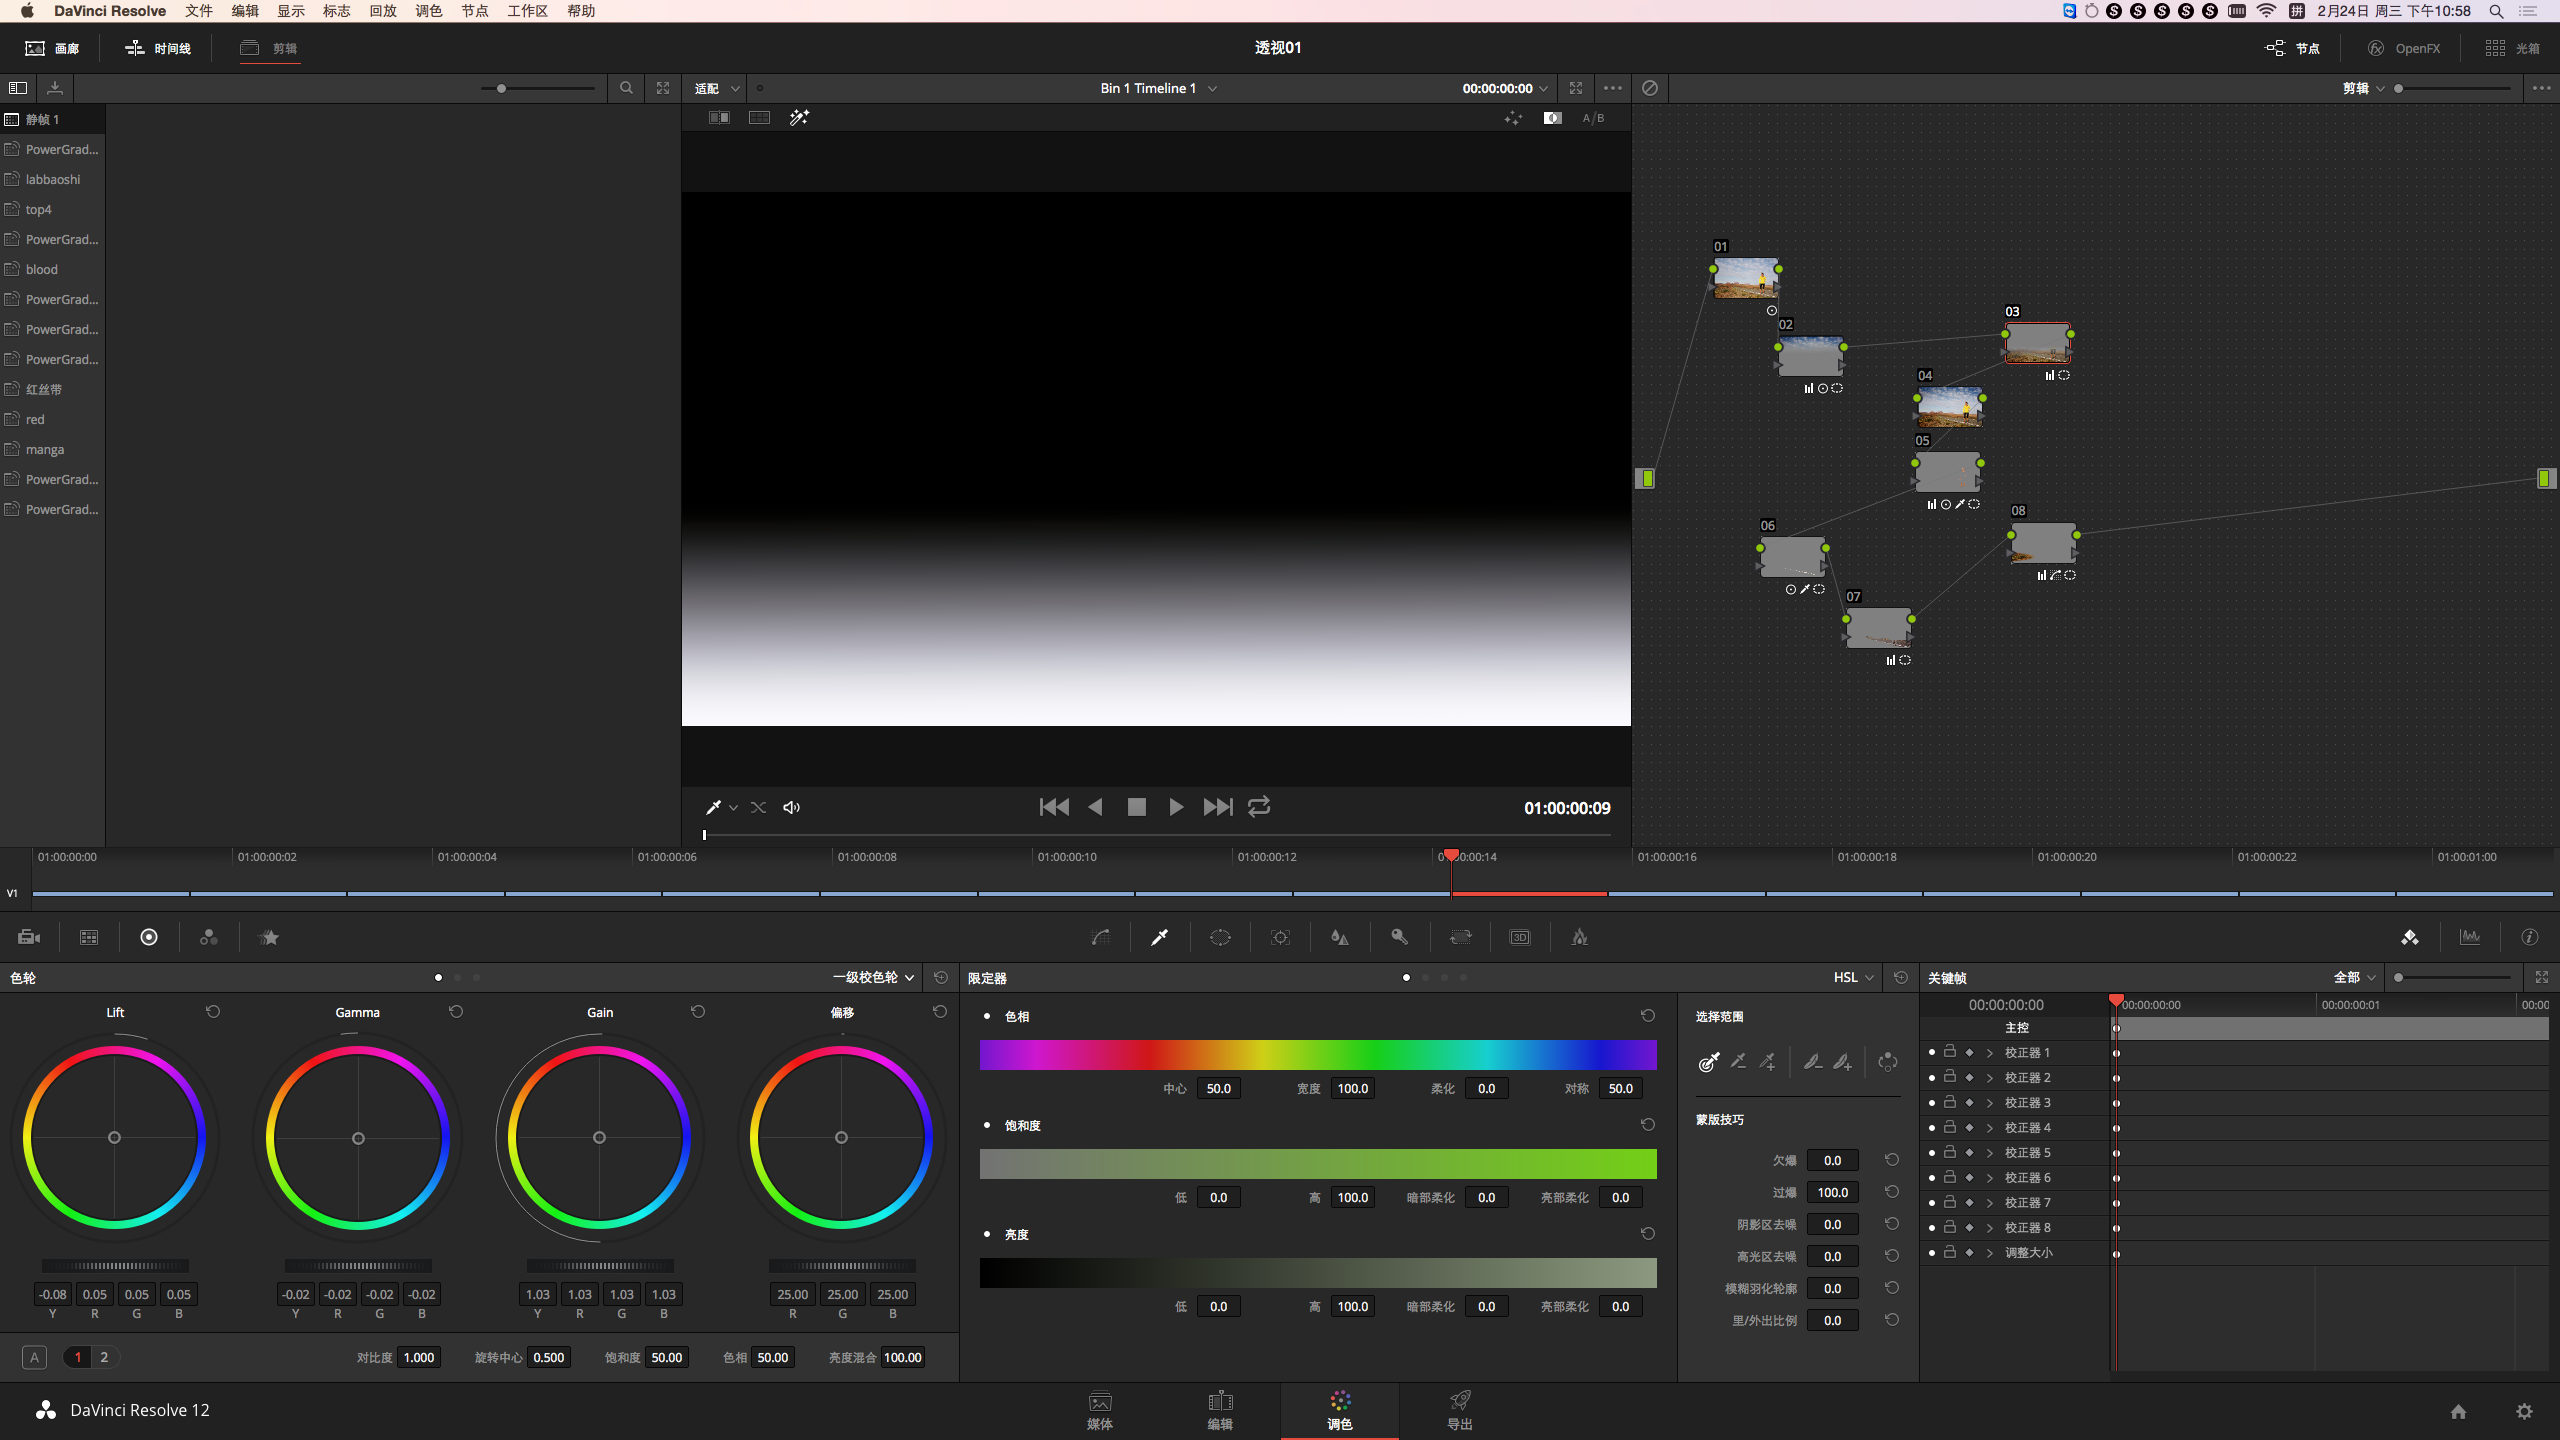Open the 适配 viewer zoom dropdown
2560x1440 pixels.
pos(717,88)
